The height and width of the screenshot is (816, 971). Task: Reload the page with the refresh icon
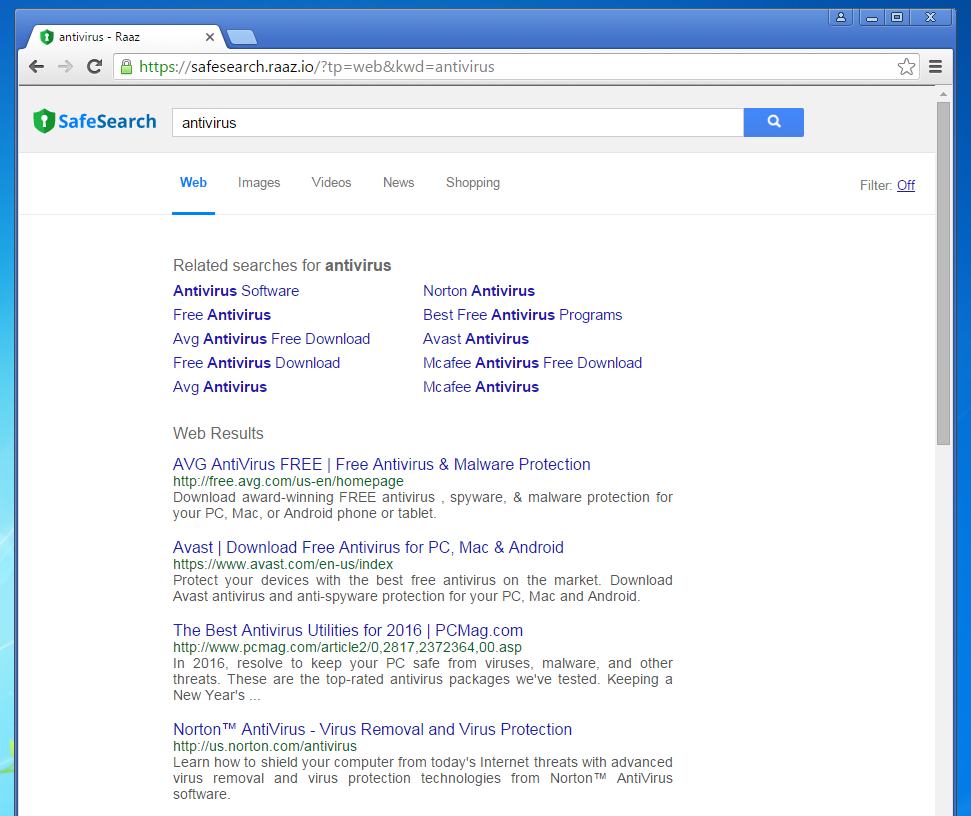coord(94,67)
